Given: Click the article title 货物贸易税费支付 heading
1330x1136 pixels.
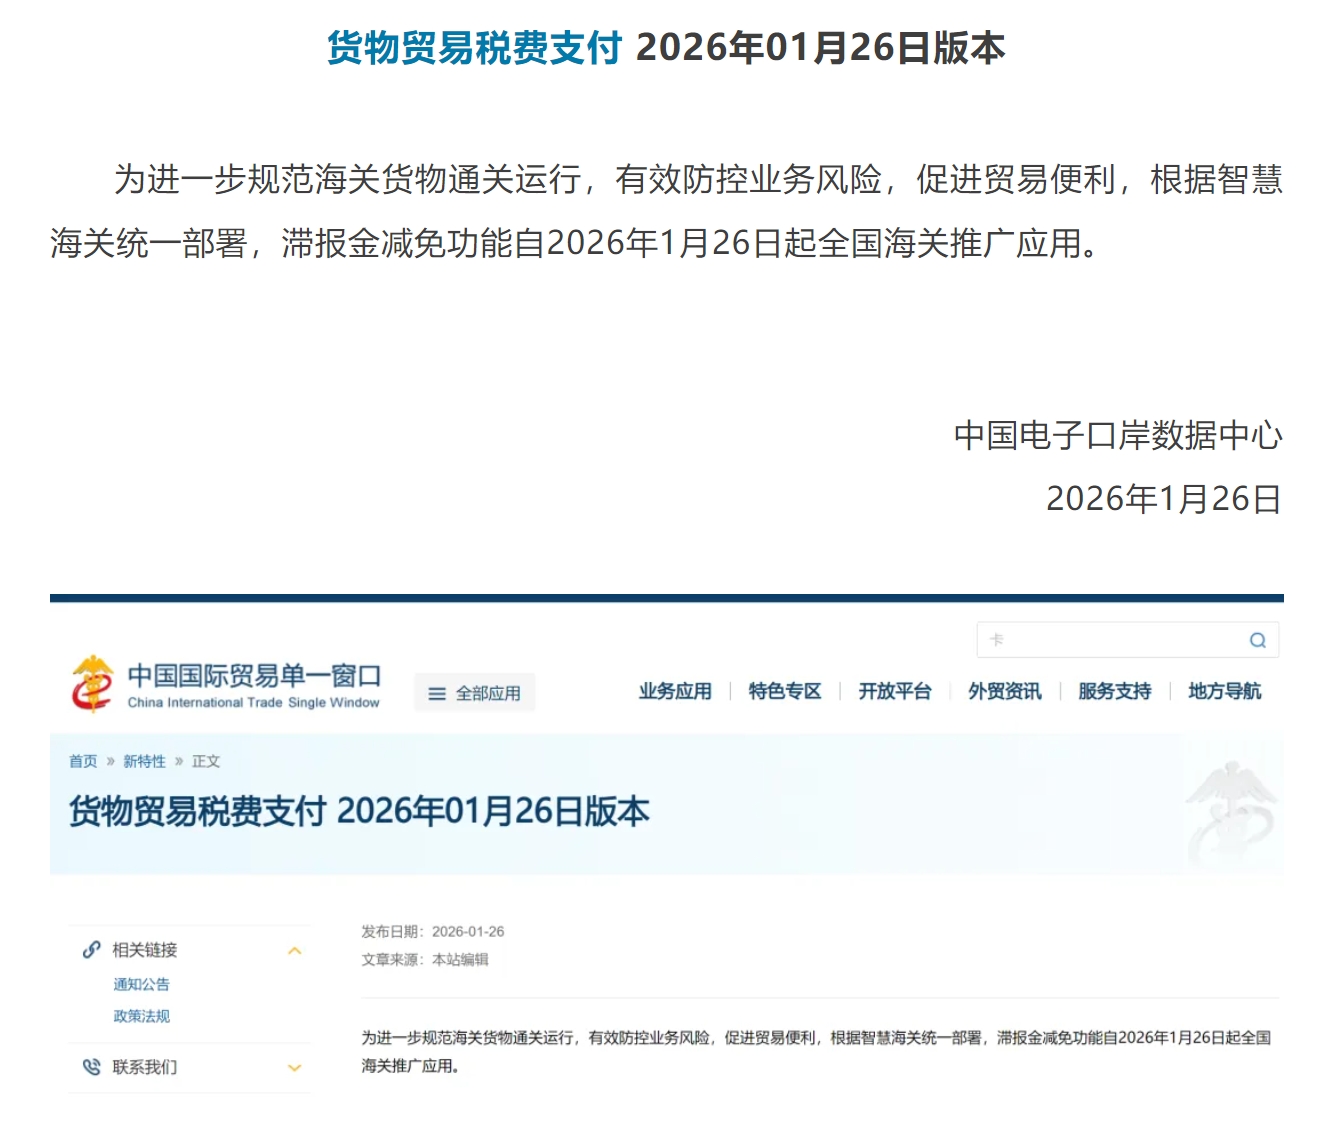Looking at the screenshot, I should pyautogui.click(x=358, y=811).
